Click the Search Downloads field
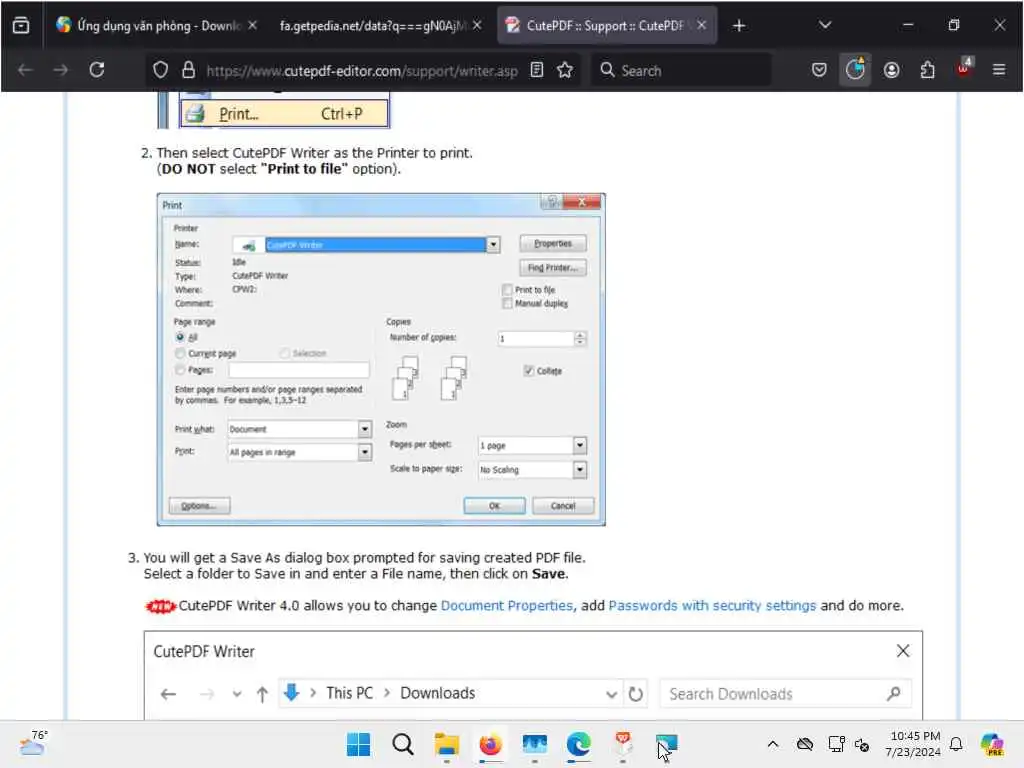1024x768 pixels. tap(786, 694)
